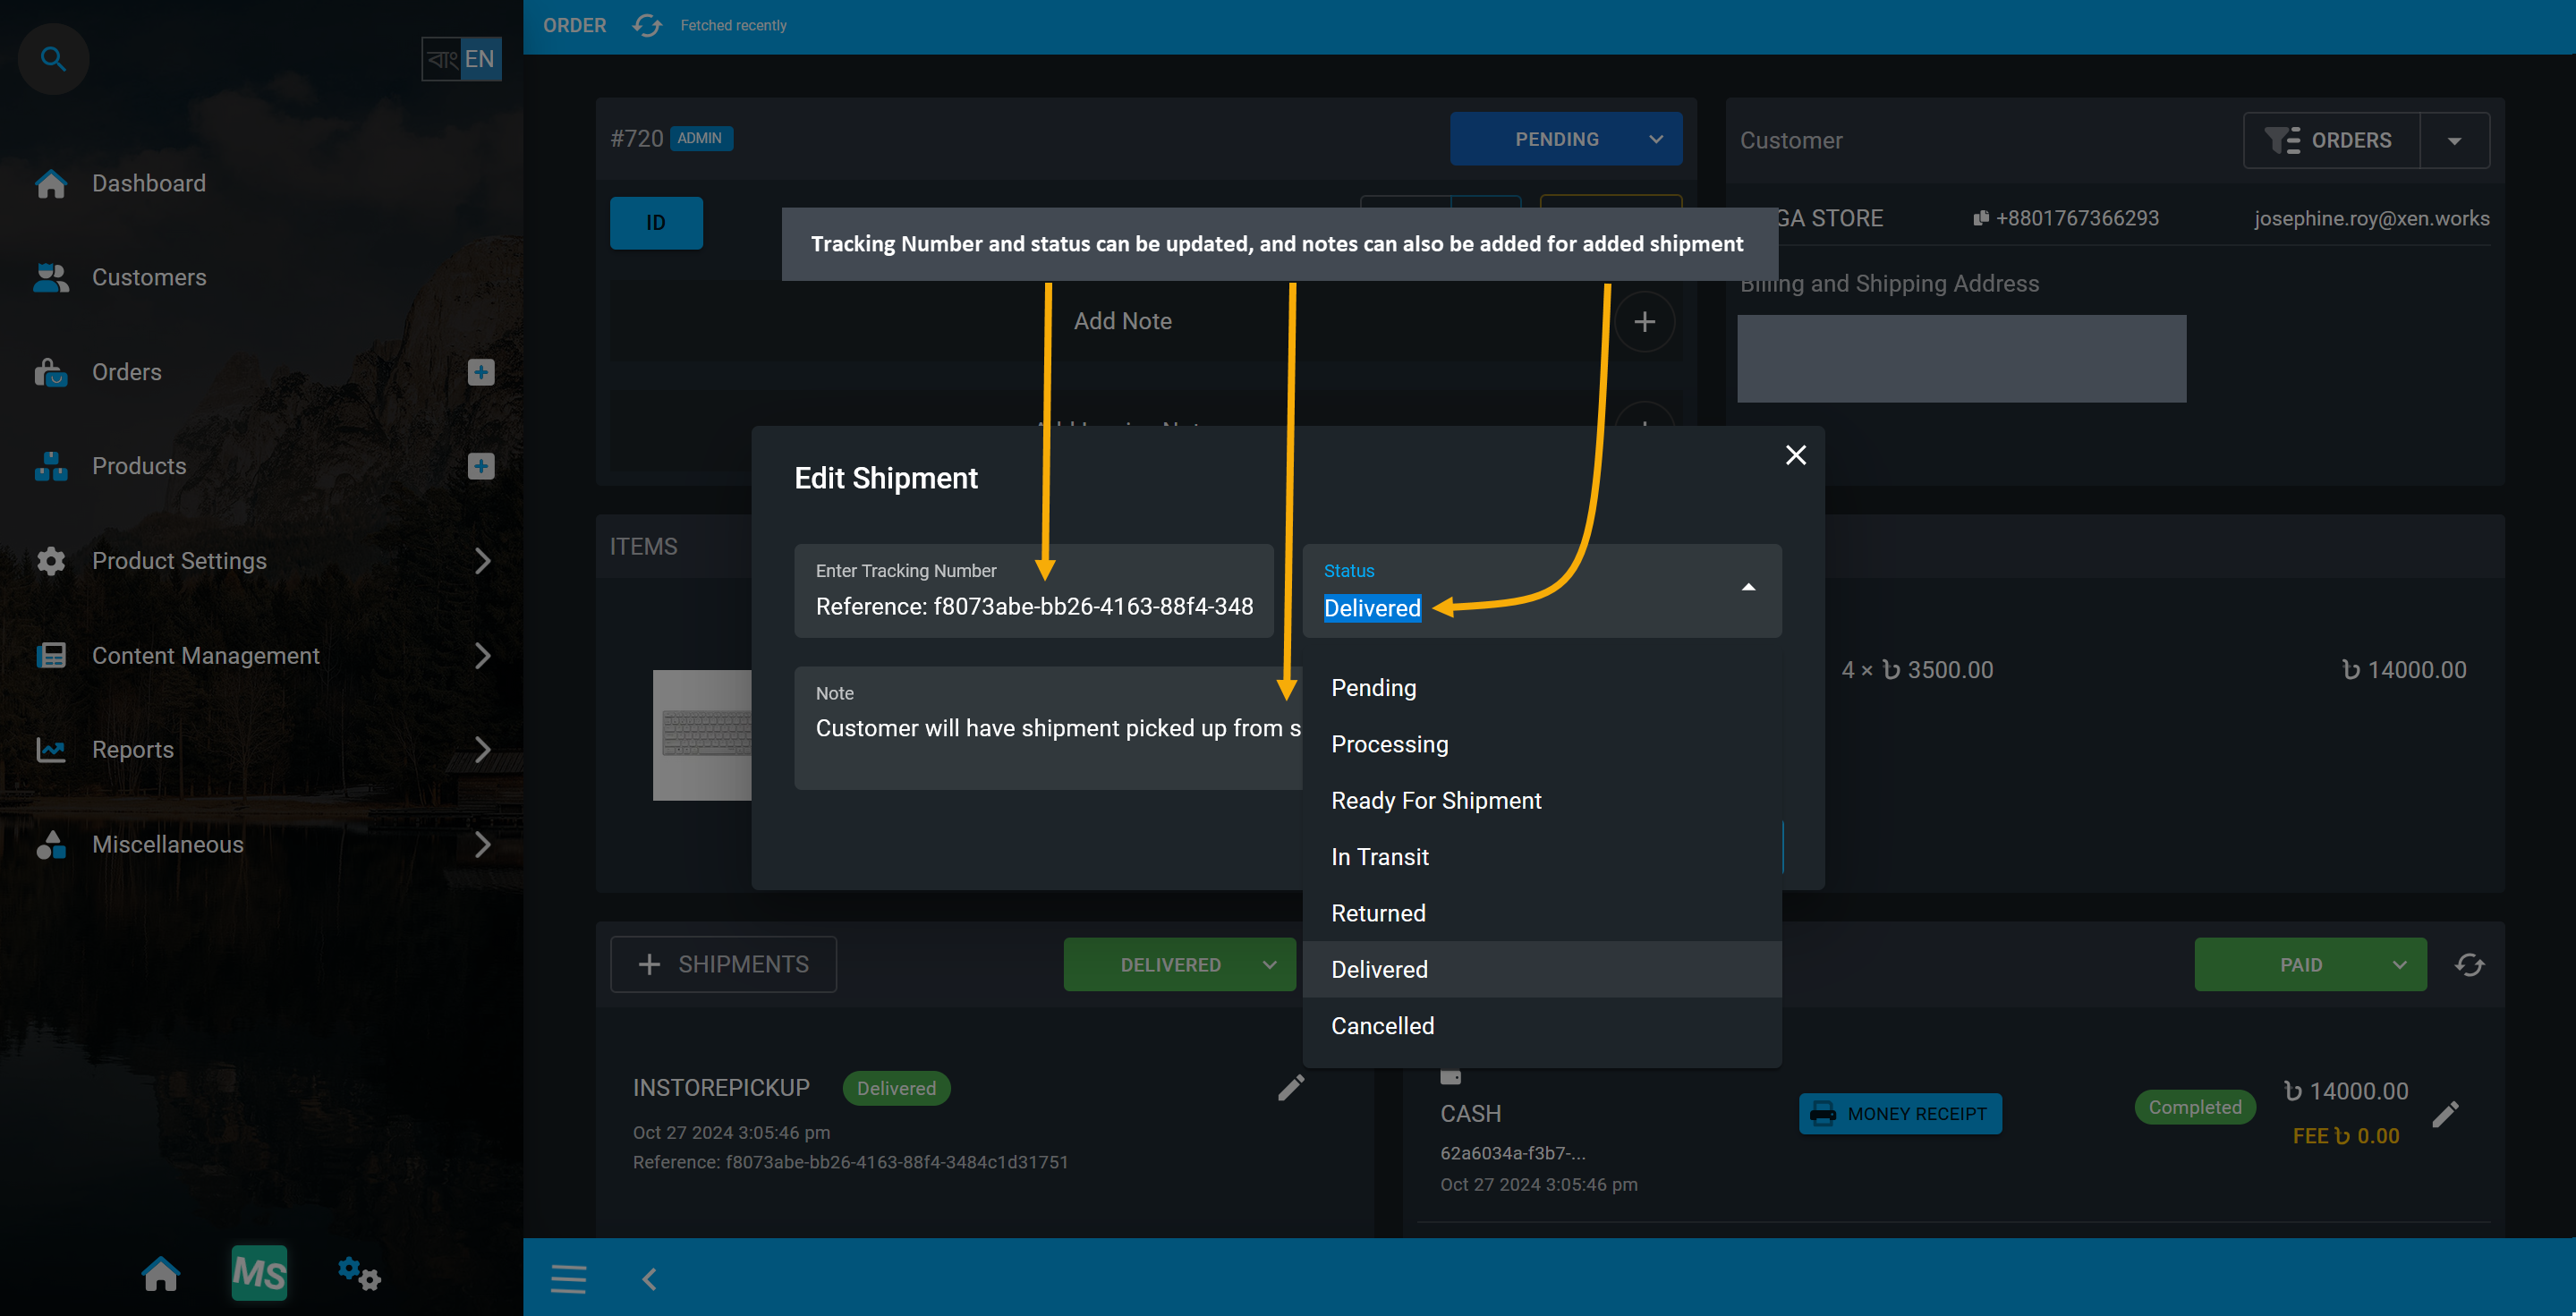2576x1316 pixels.
Task: Toggle the Completed payment status badge
Action: (2195, 1106)
